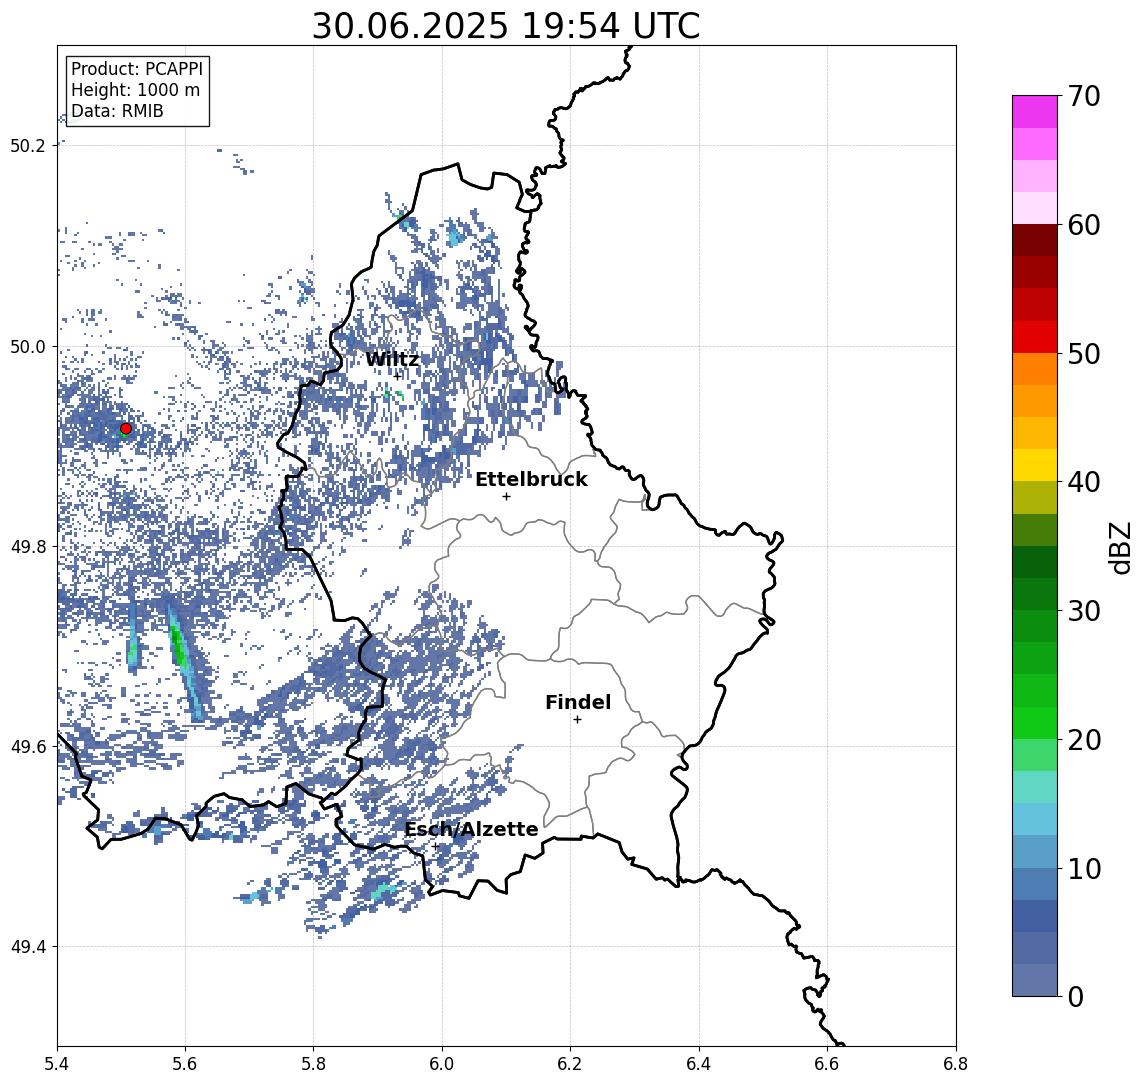Select the yellow colorbar swatch above 40

point(1035,466)
